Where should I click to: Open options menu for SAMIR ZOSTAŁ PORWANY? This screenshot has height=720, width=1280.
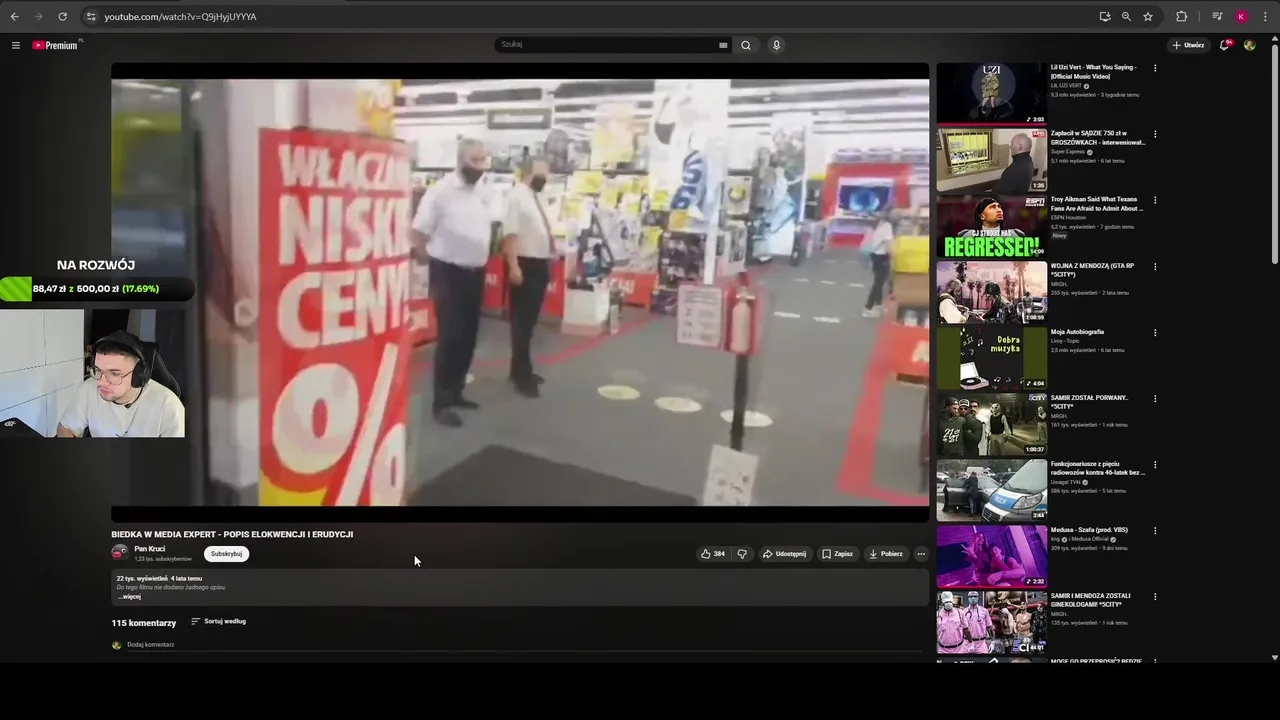[1155, 399]
